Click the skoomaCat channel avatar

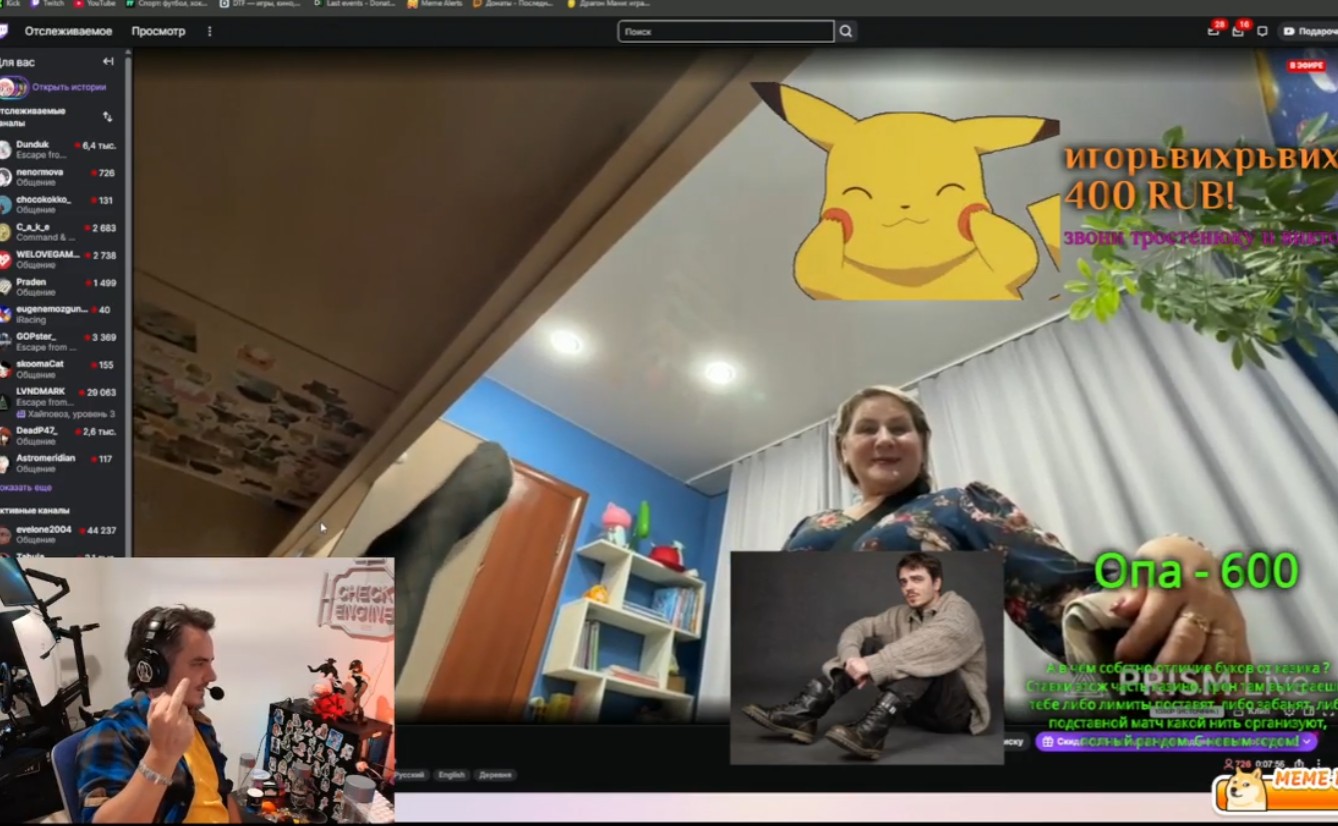5,369
